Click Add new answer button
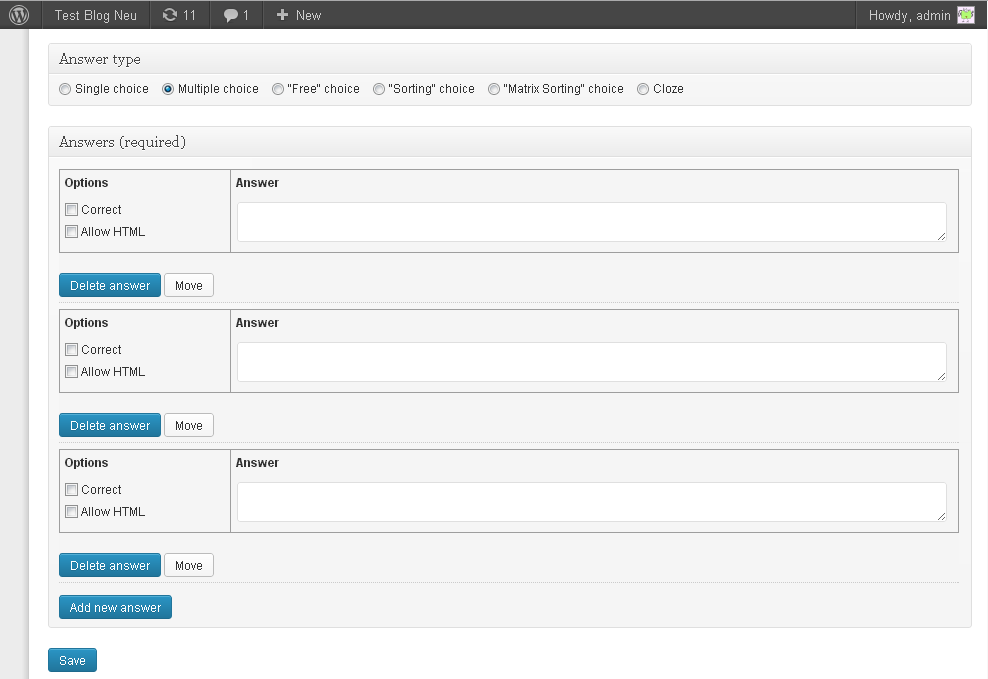 click(115, 608)
